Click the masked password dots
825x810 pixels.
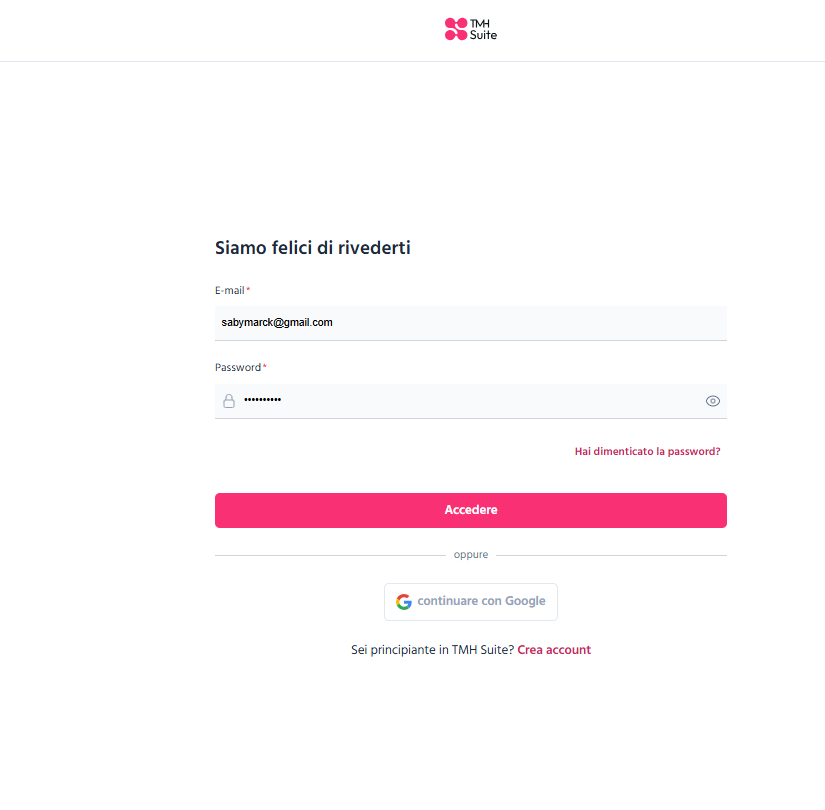263,399
